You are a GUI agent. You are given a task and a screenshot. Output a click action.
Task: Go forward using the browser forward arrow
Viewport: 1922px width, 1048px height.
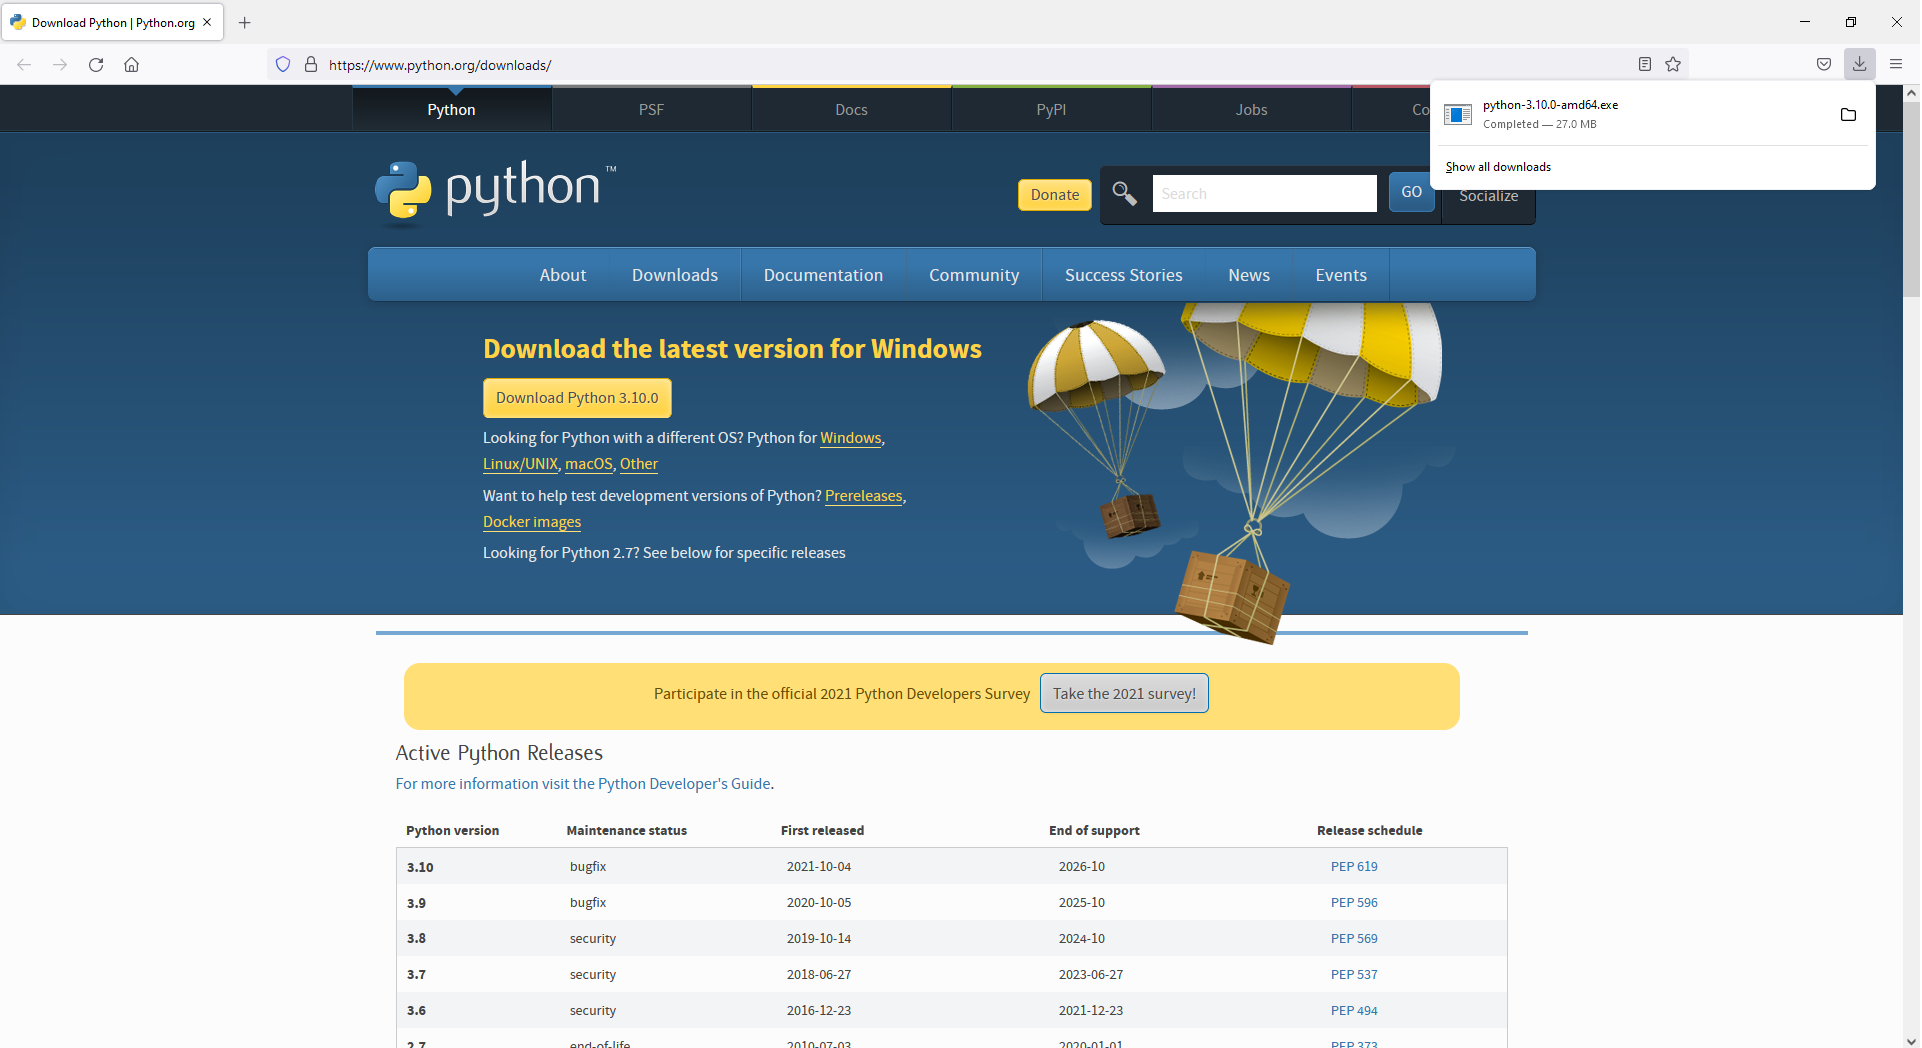click(x=60, y=65)
